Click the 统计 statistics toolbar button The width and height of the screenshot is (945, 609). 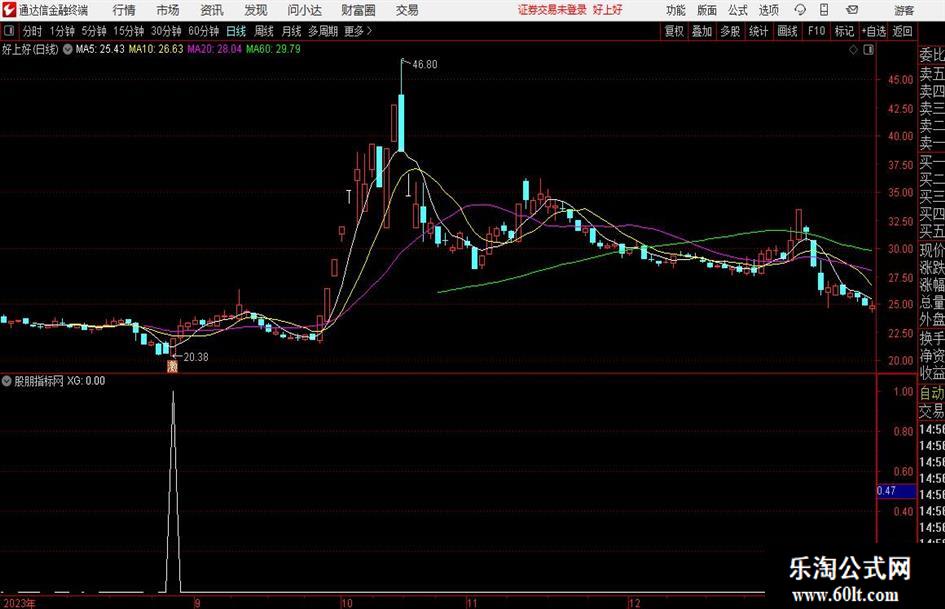coord(758,31)
